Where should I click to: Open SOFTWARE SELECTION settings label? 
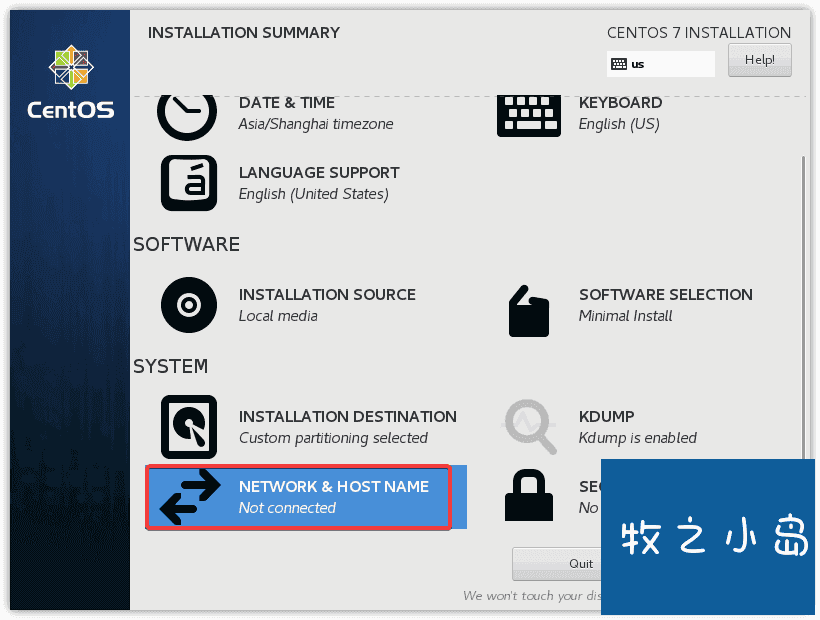click(666, 294)
